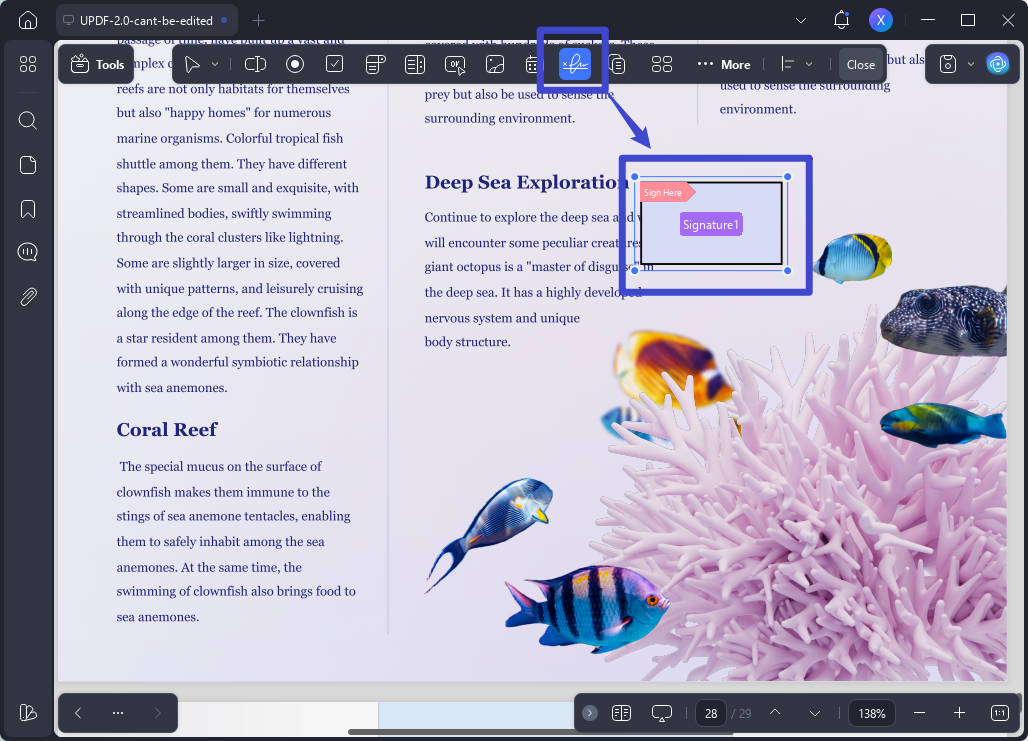Open the attachments paperclip panel
This screenshot has height=741, width=1028.
click(28, 297)
